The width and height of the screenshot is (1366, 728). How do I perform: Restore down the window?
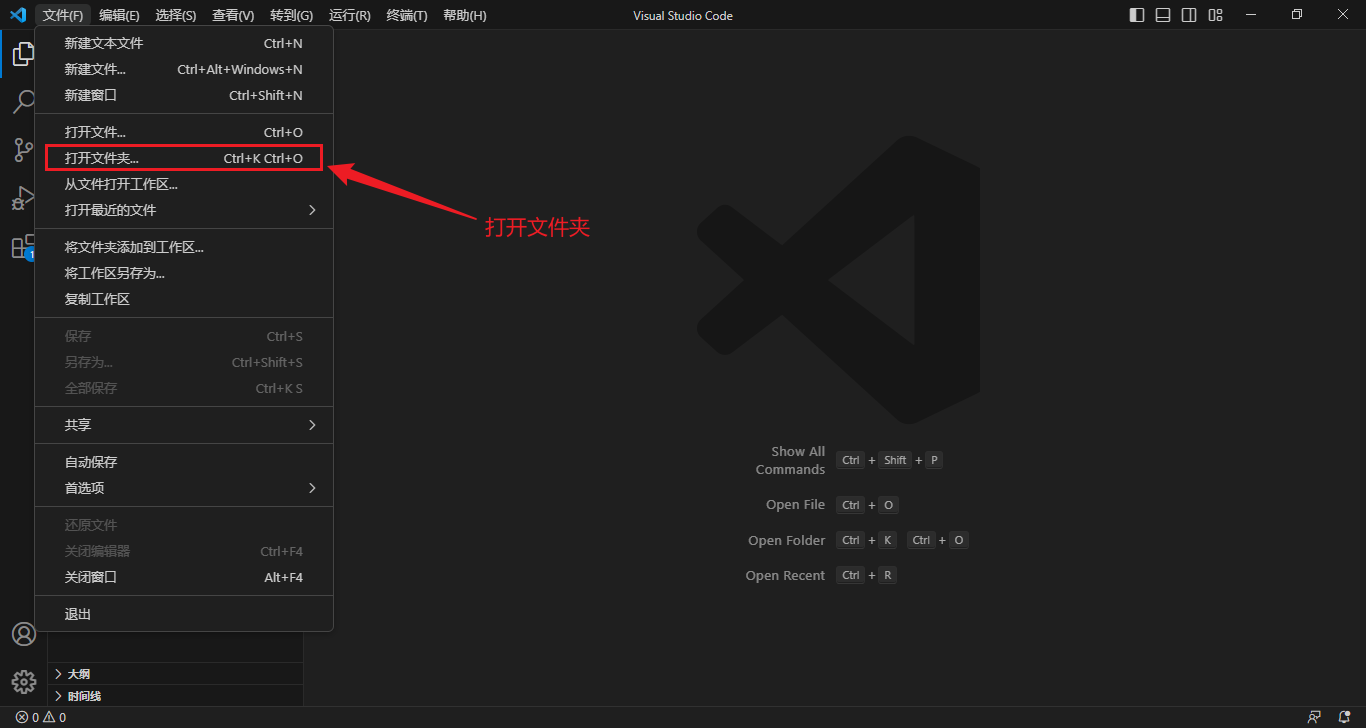[x=1297, y=15]
